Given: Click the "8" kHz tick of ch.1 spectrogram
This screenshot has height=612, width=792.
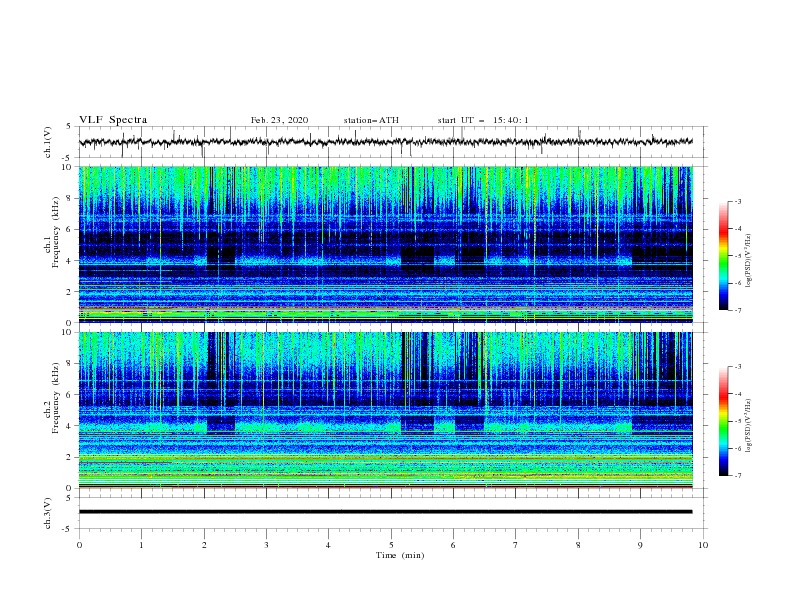Looking at the screenshot, I should click(x=70, y=198).
